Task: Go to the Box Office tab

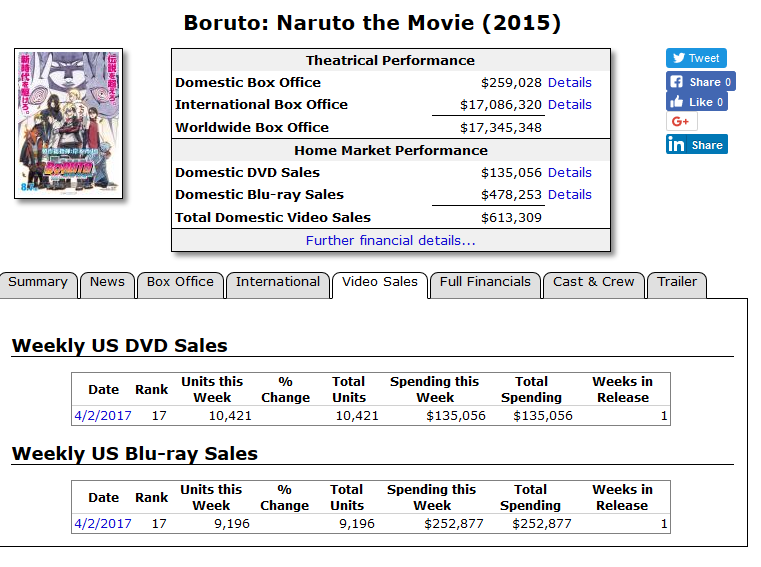Action: coord(180,282)
